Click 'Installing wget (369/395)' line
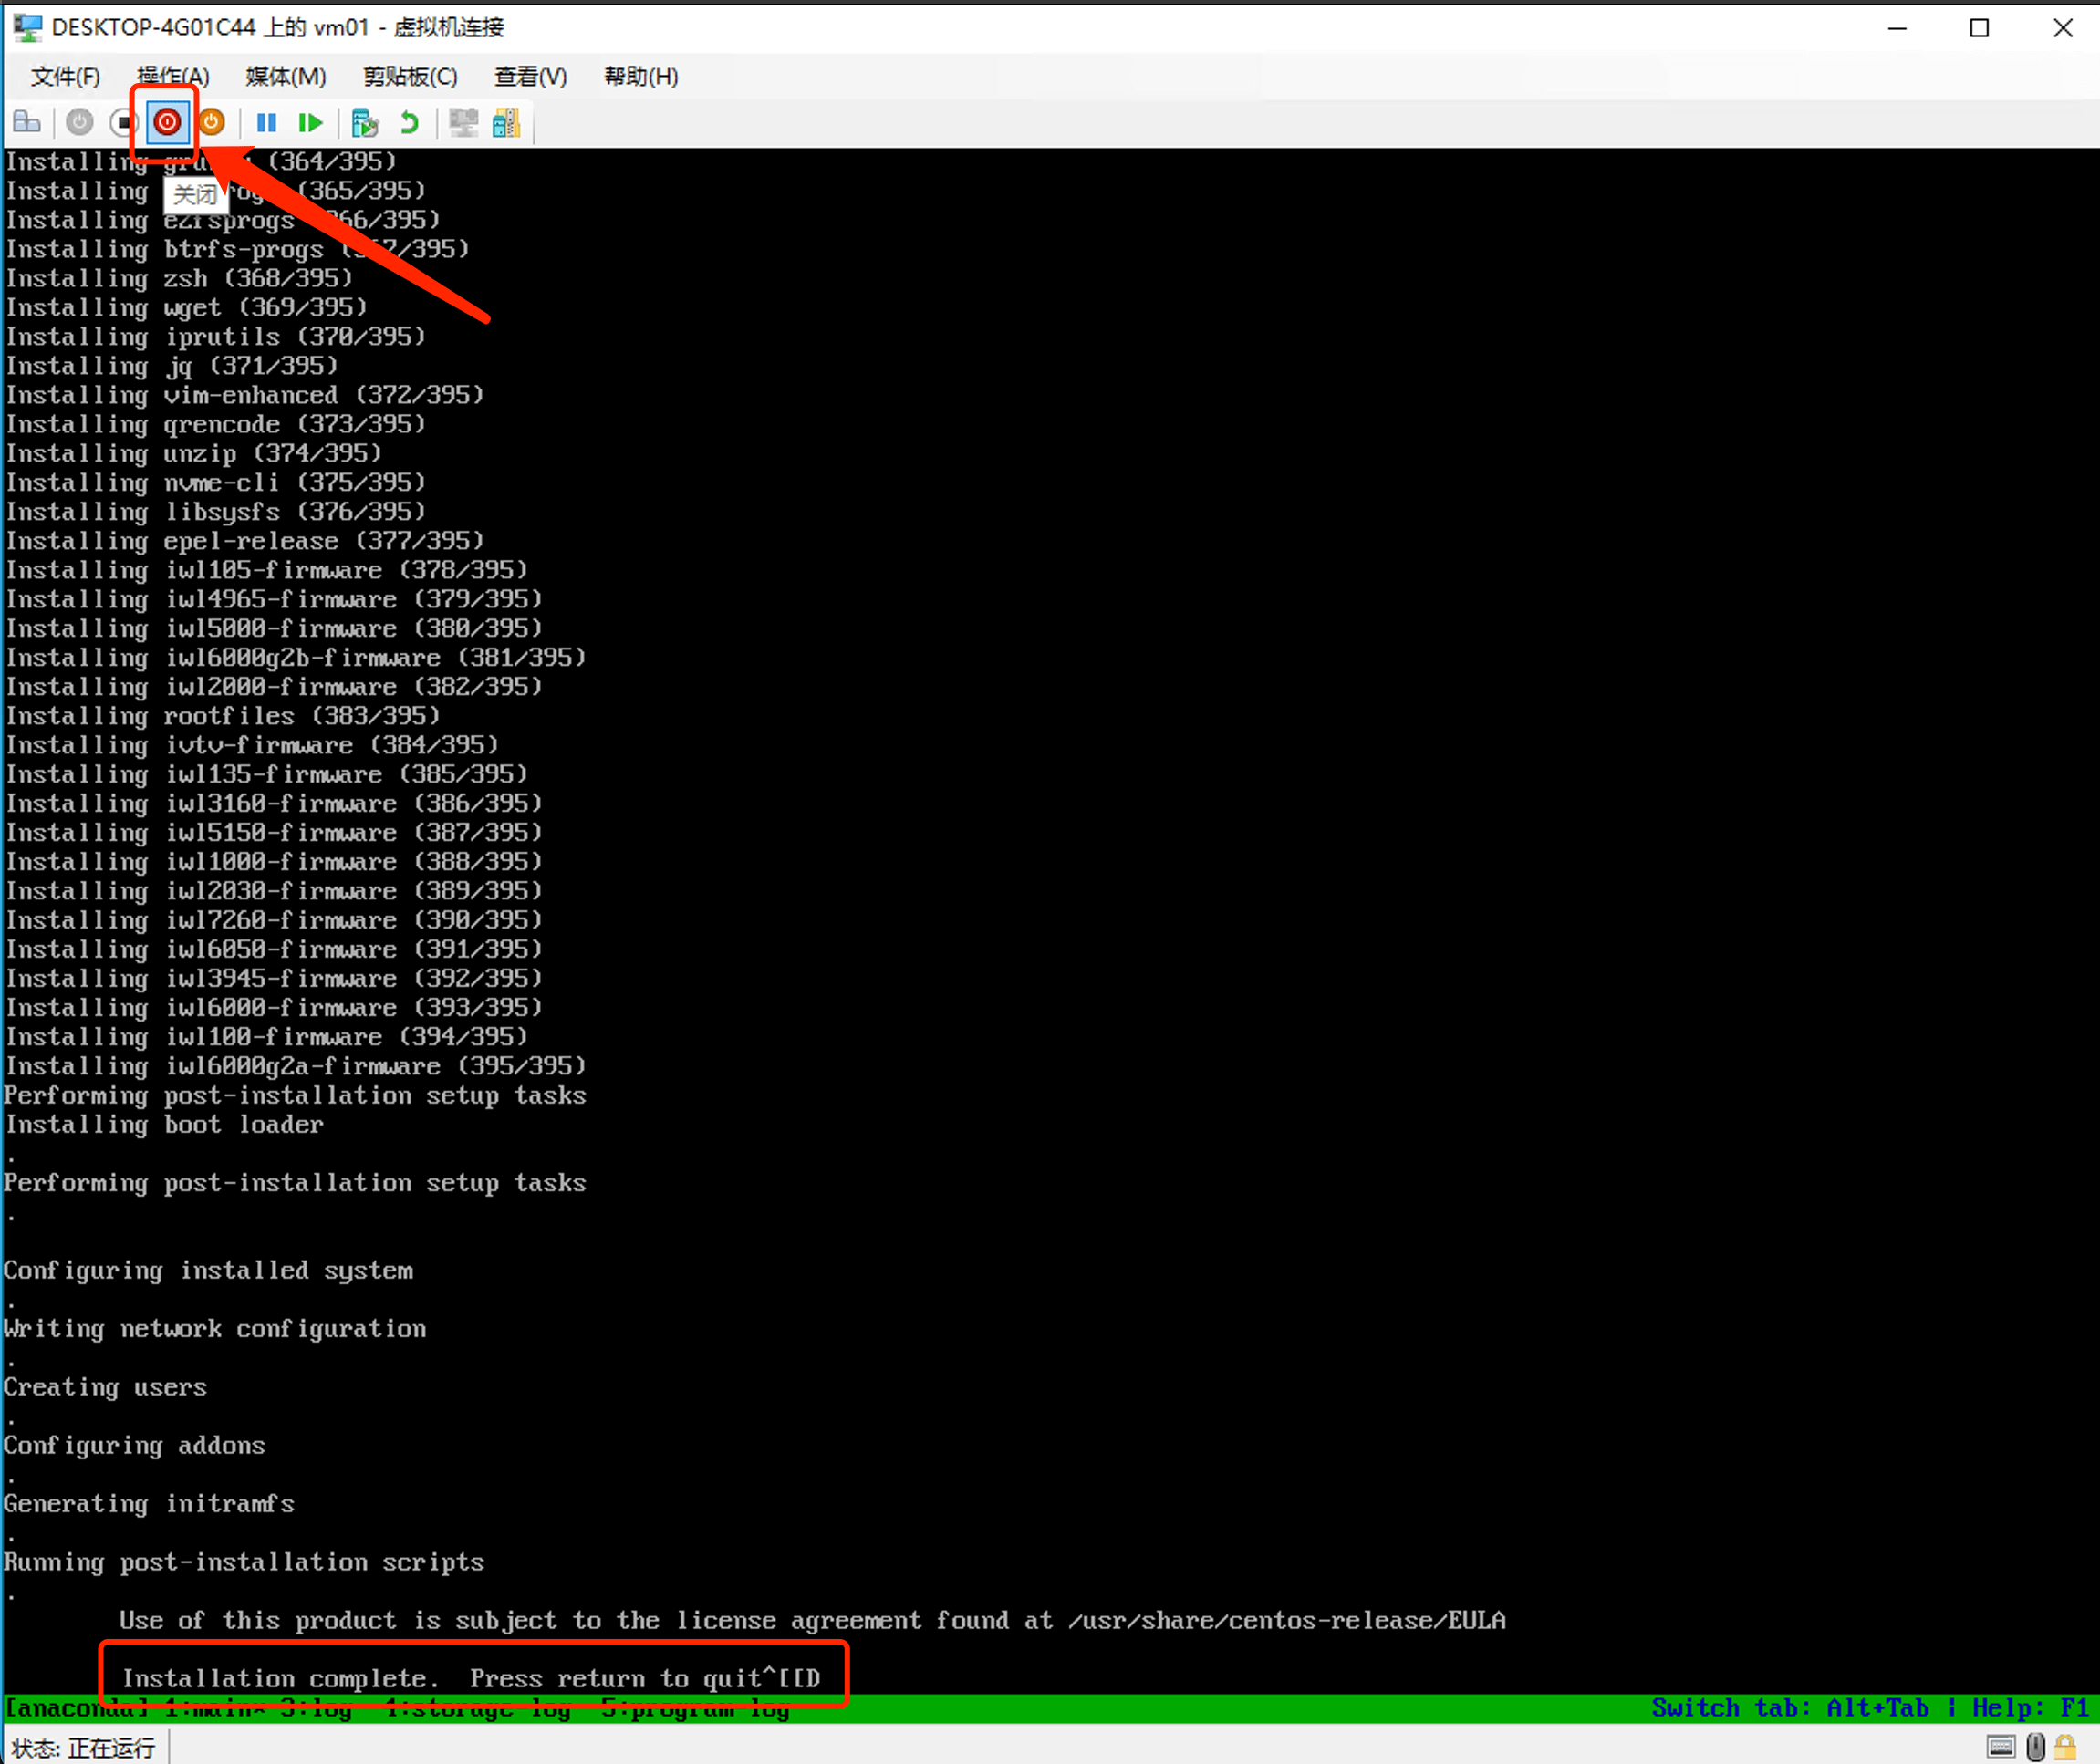The width and height of the screenshot is (2100, 1764). coord(186,307)
